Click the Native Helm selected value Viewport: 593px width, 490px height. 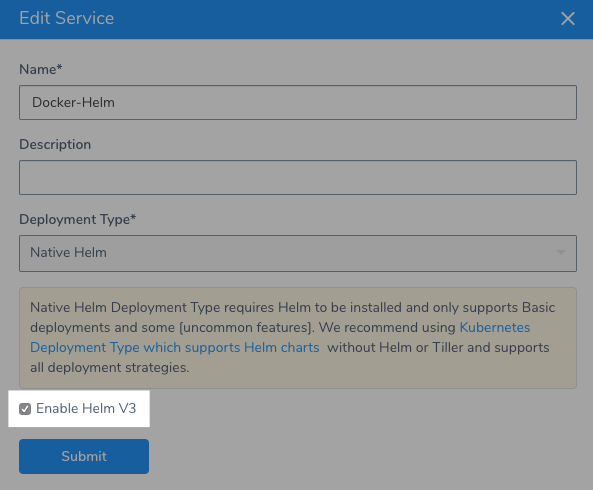coord(68,253)
